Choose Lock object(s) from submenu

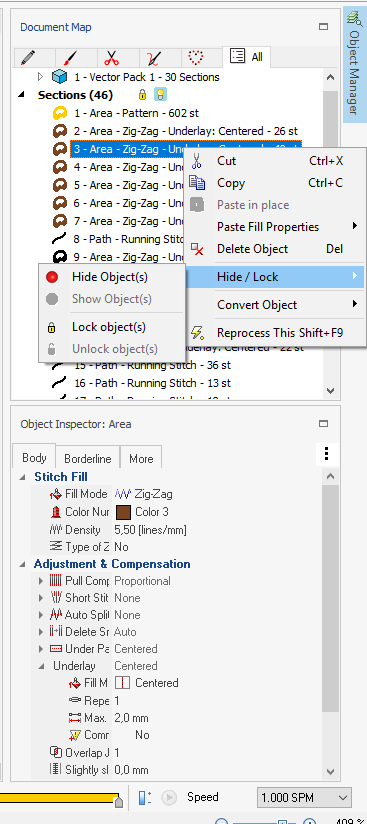(x=109, y=327)
